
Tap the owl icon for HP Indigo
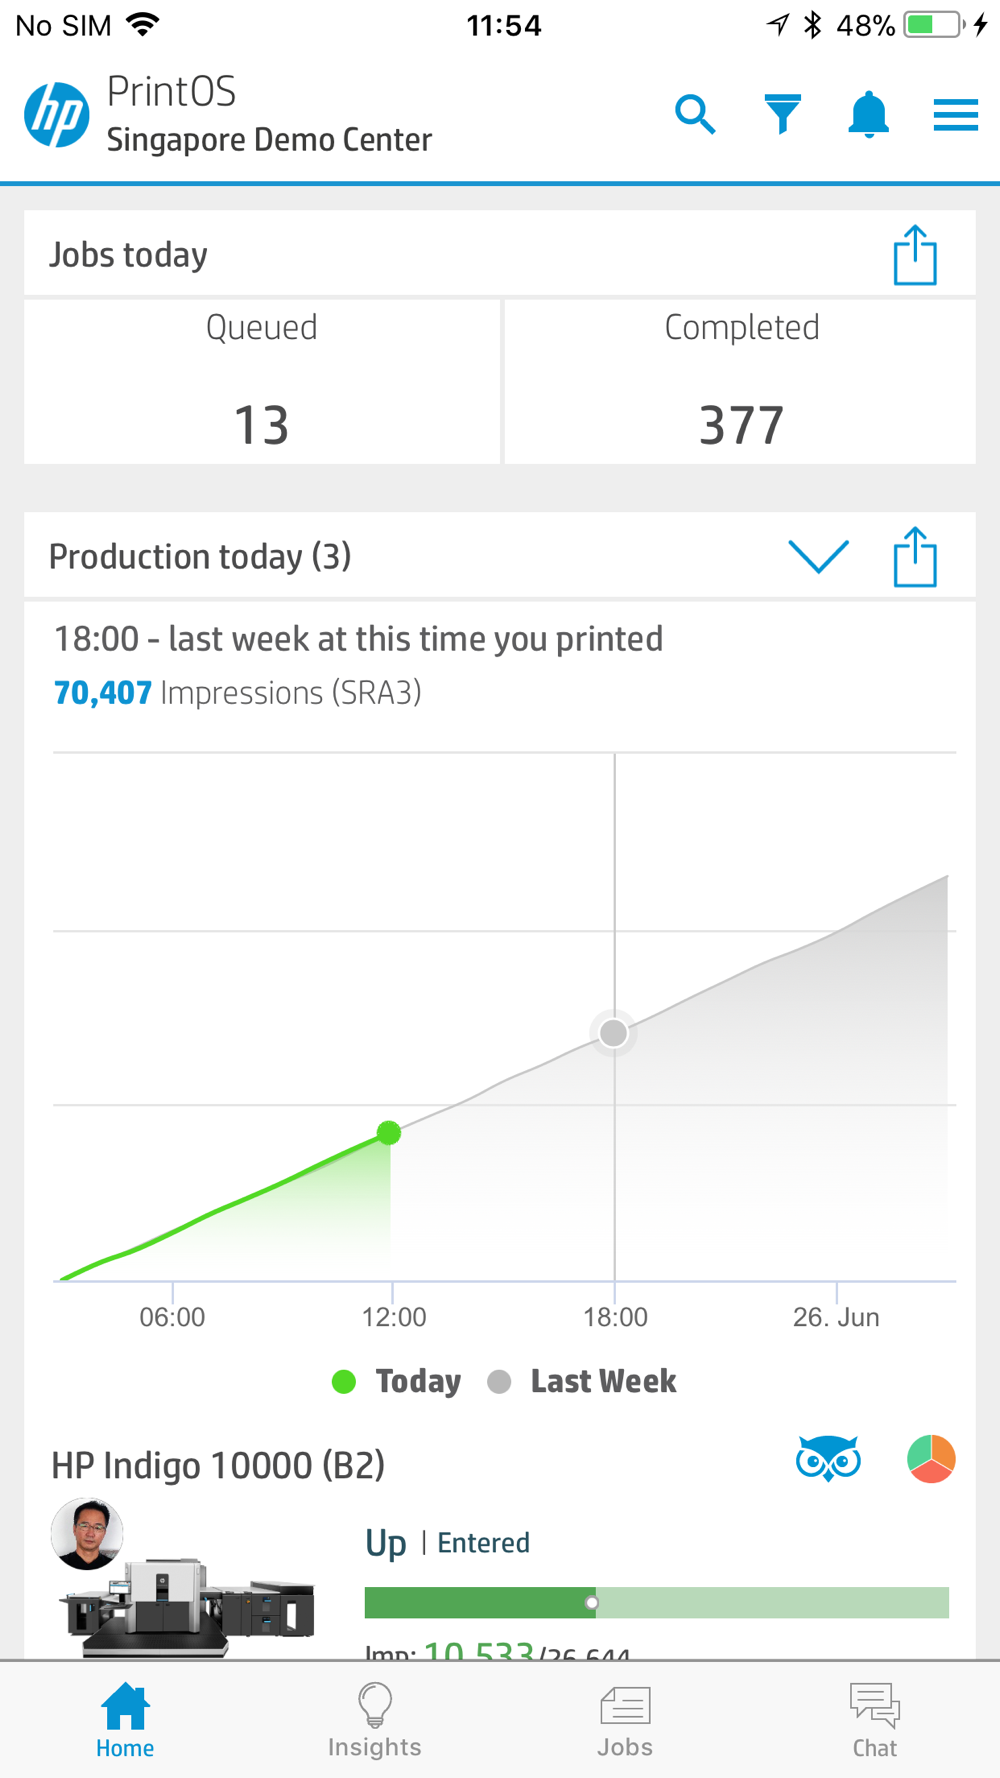point(828,1459)
